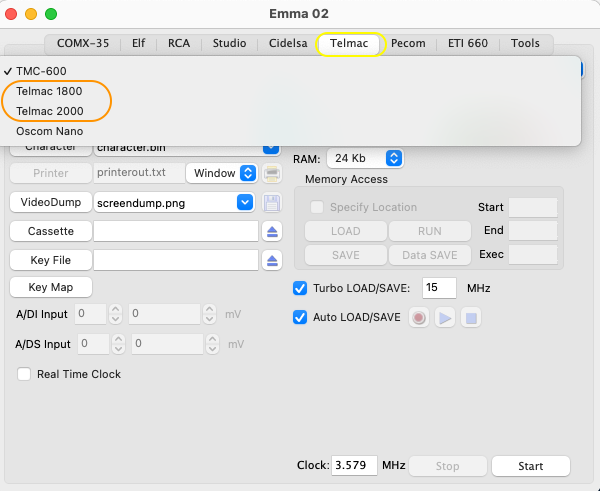Click the Printer button
600x491 pixels.
click(x=51, y=173)
